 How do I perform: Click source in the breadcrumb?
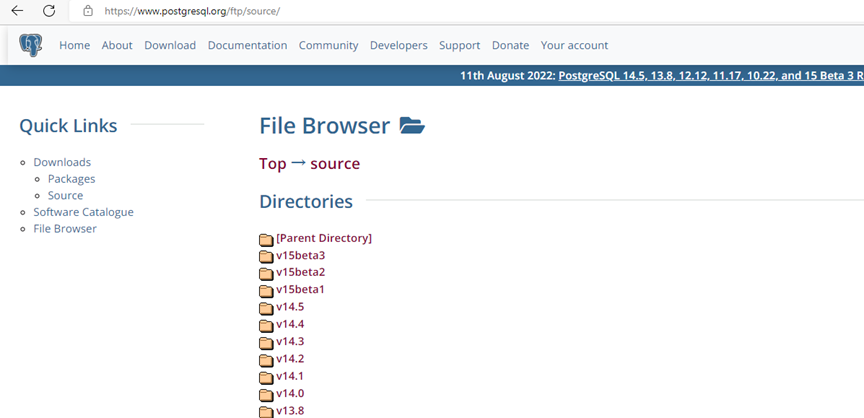tap(335, 164)
